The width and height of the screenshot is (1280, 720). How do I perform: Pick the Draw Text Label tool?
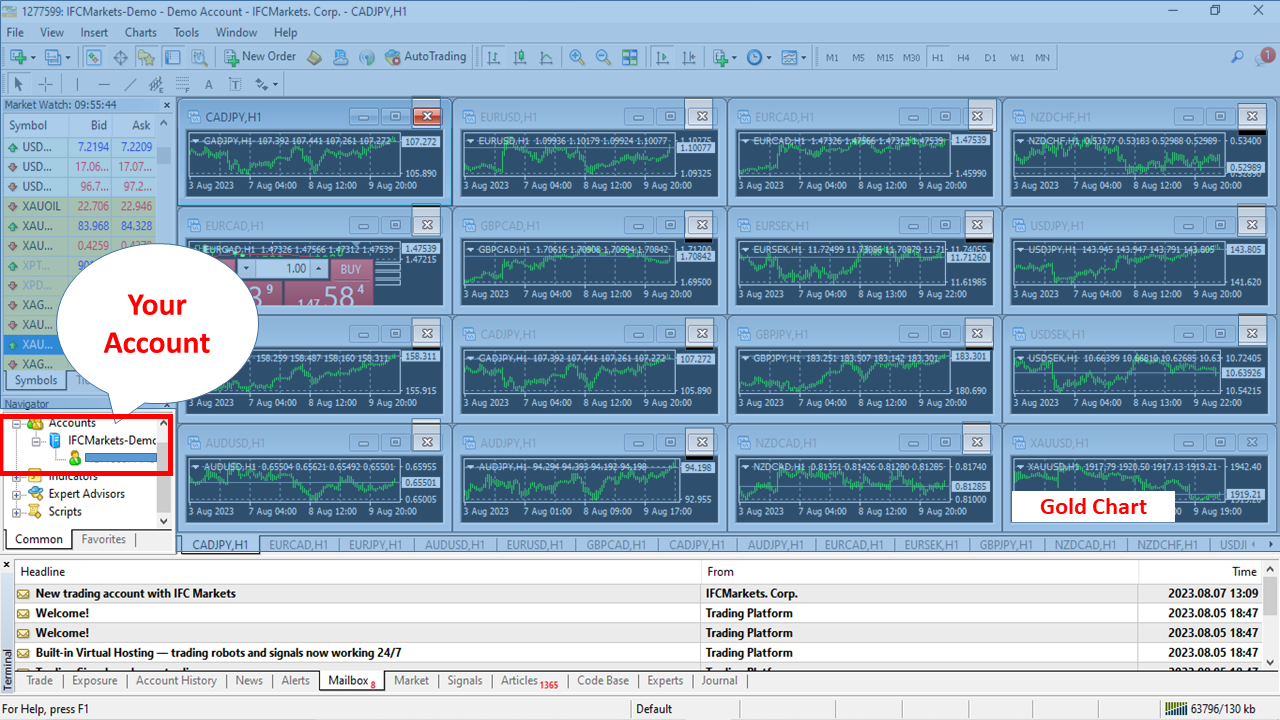point(234,84)
